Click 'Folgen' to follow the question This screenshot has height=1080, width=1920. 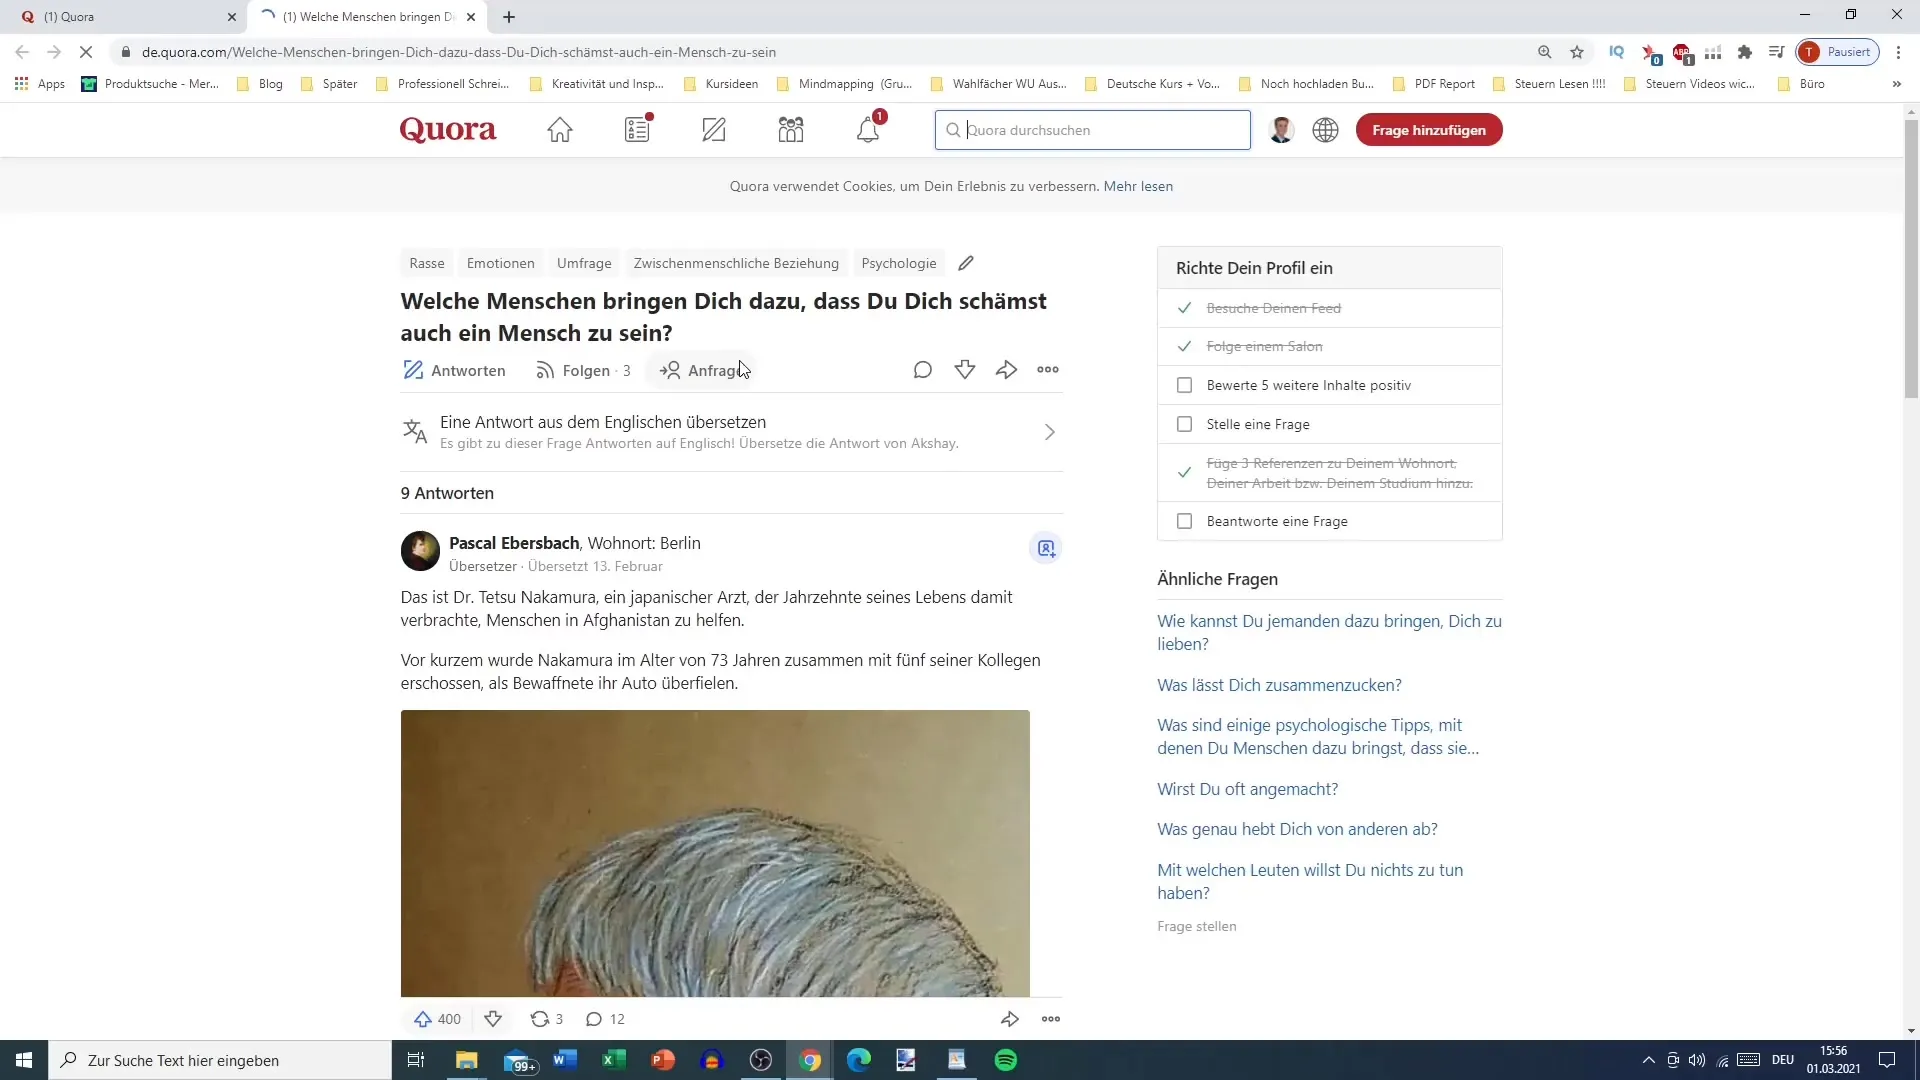[583, 370]
